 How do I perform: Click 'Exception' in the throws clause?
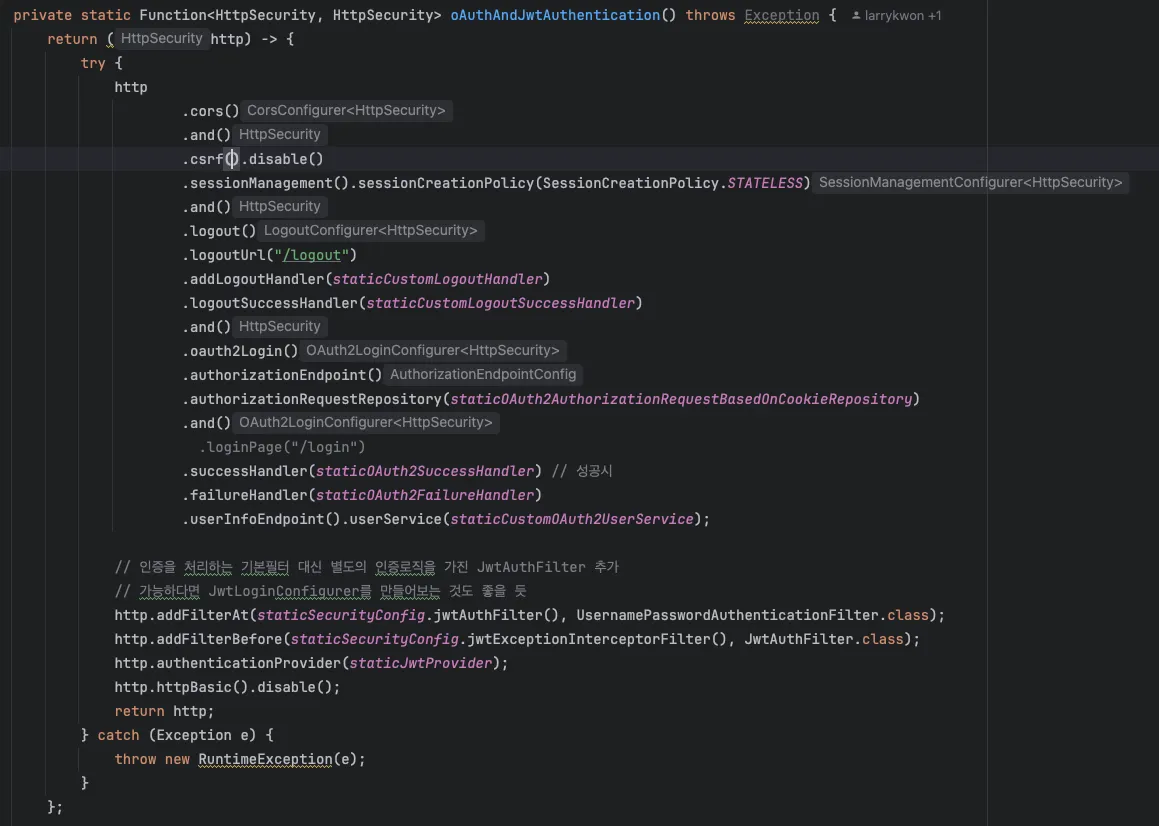coord(781,16)
